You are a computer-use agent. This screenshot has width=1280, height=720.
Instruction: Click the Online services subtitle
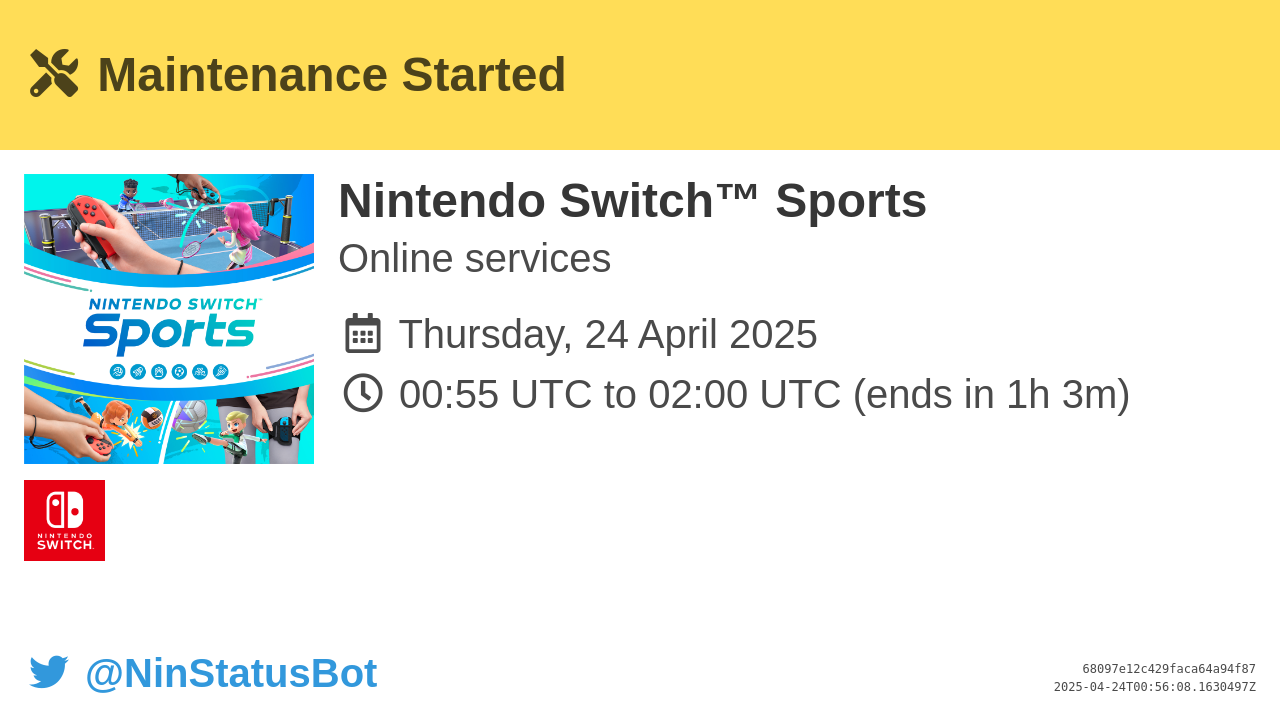click(x=474, y=258)
